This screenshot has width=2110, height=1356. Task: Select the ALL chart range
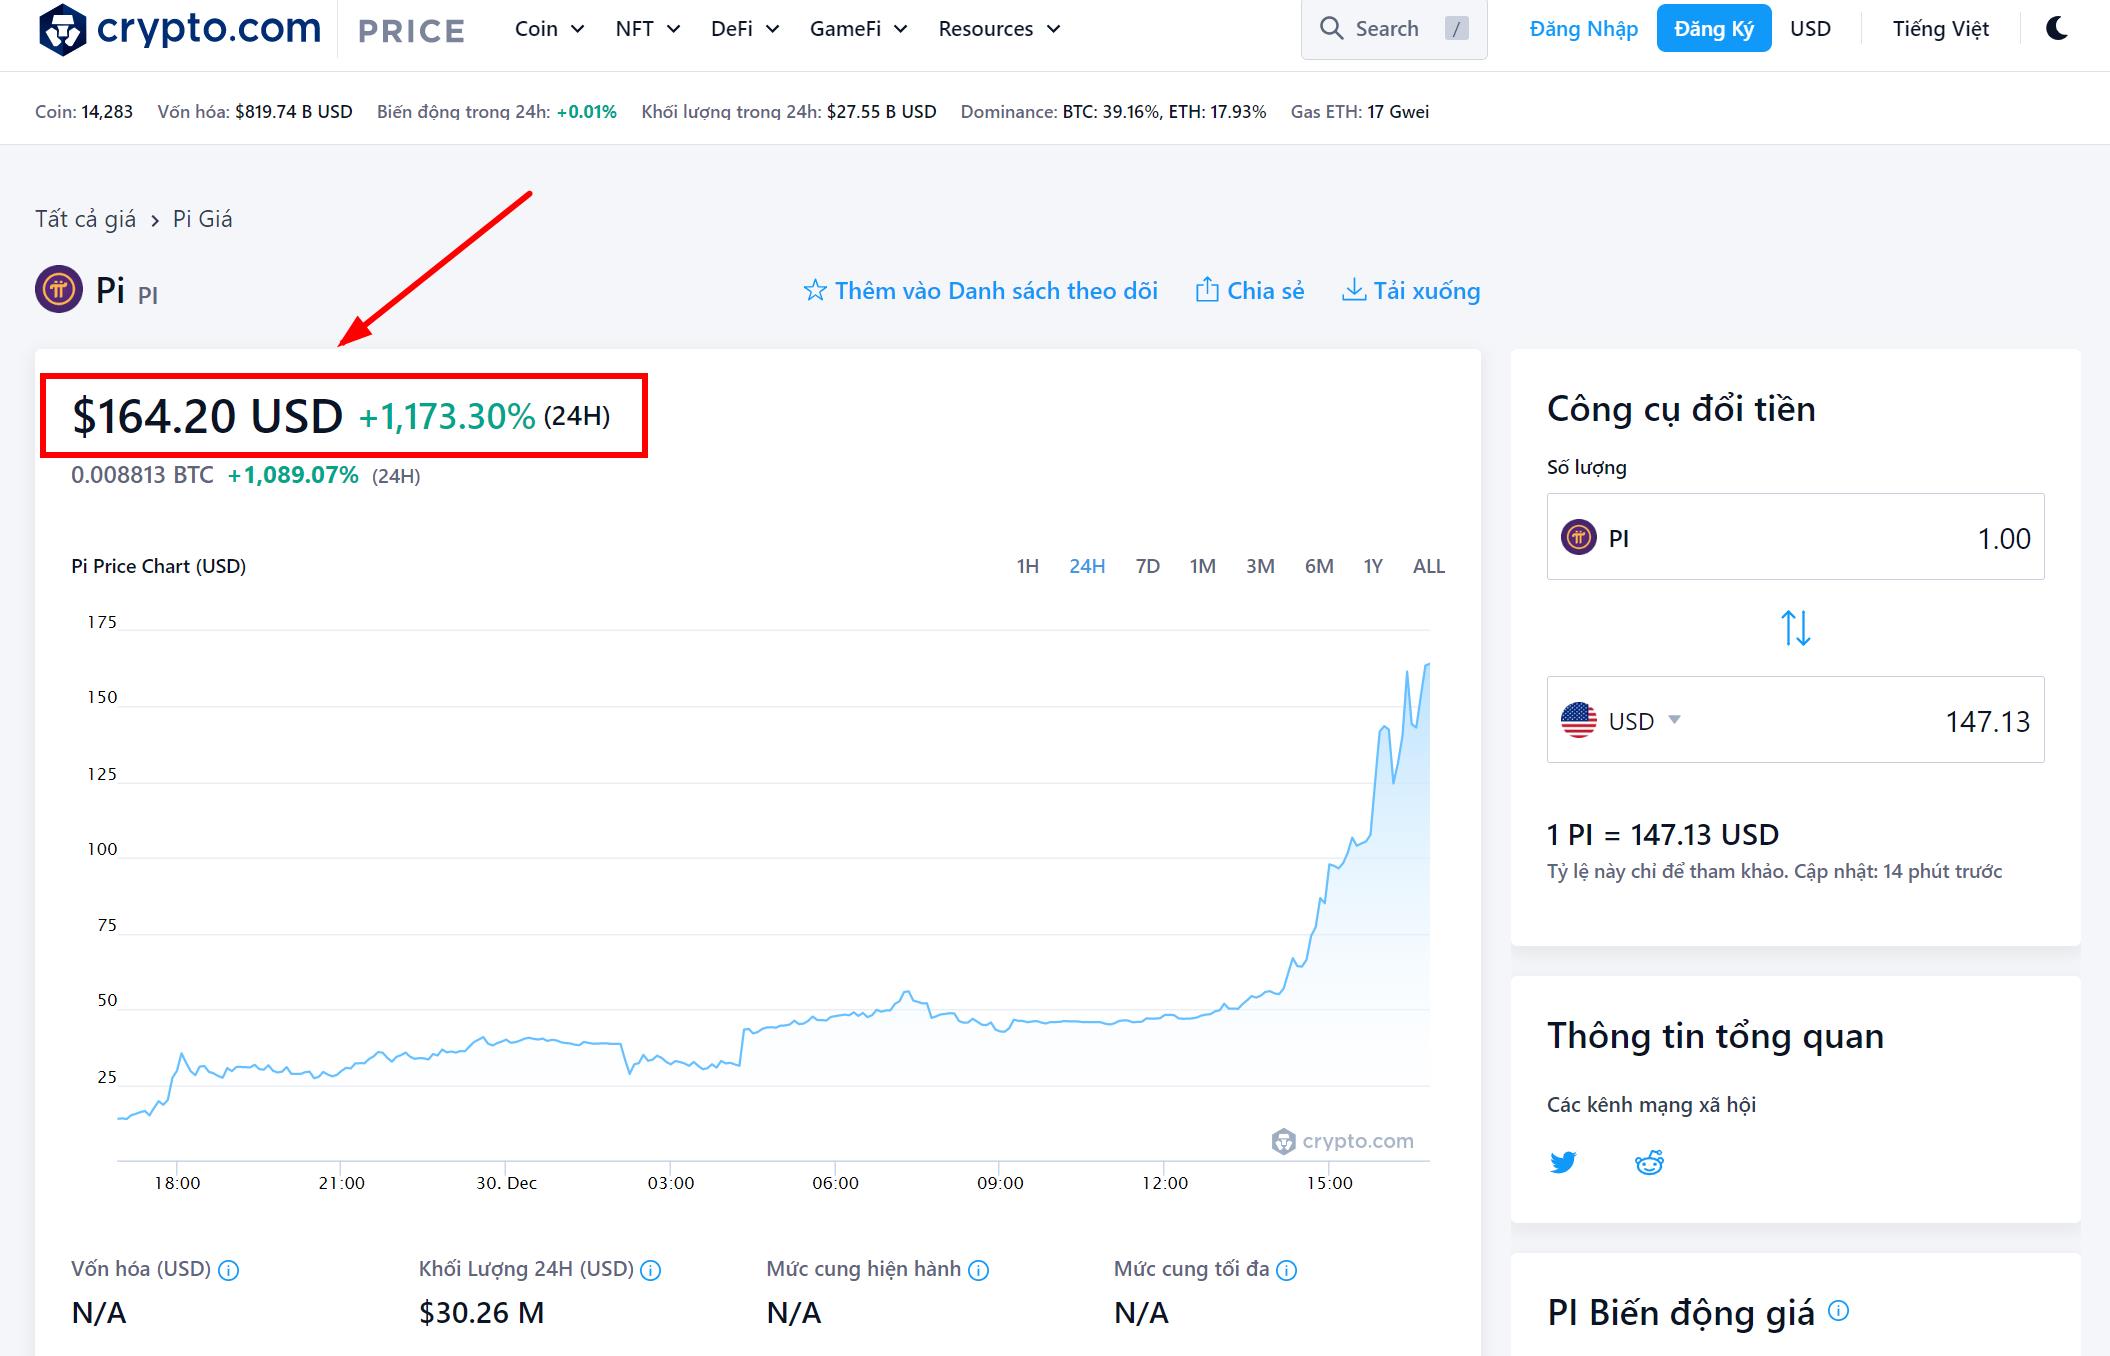[x=1429, y=566]
